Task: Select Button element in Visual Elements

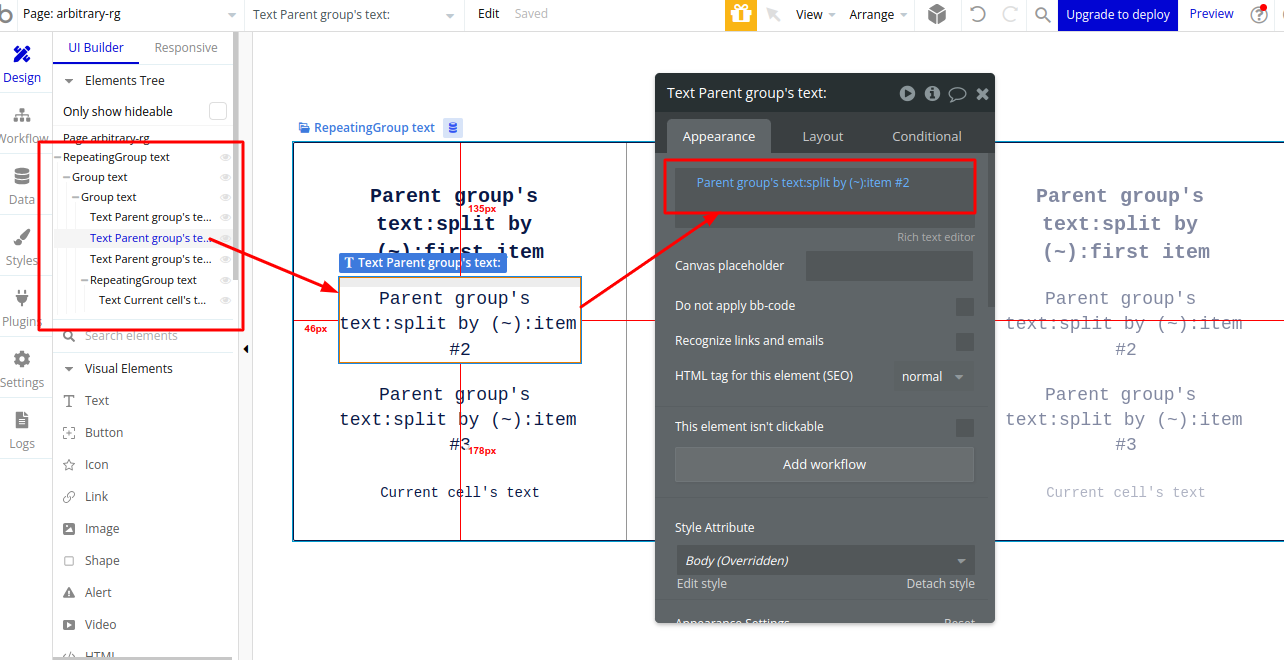Action: click(x=104, y=432)
